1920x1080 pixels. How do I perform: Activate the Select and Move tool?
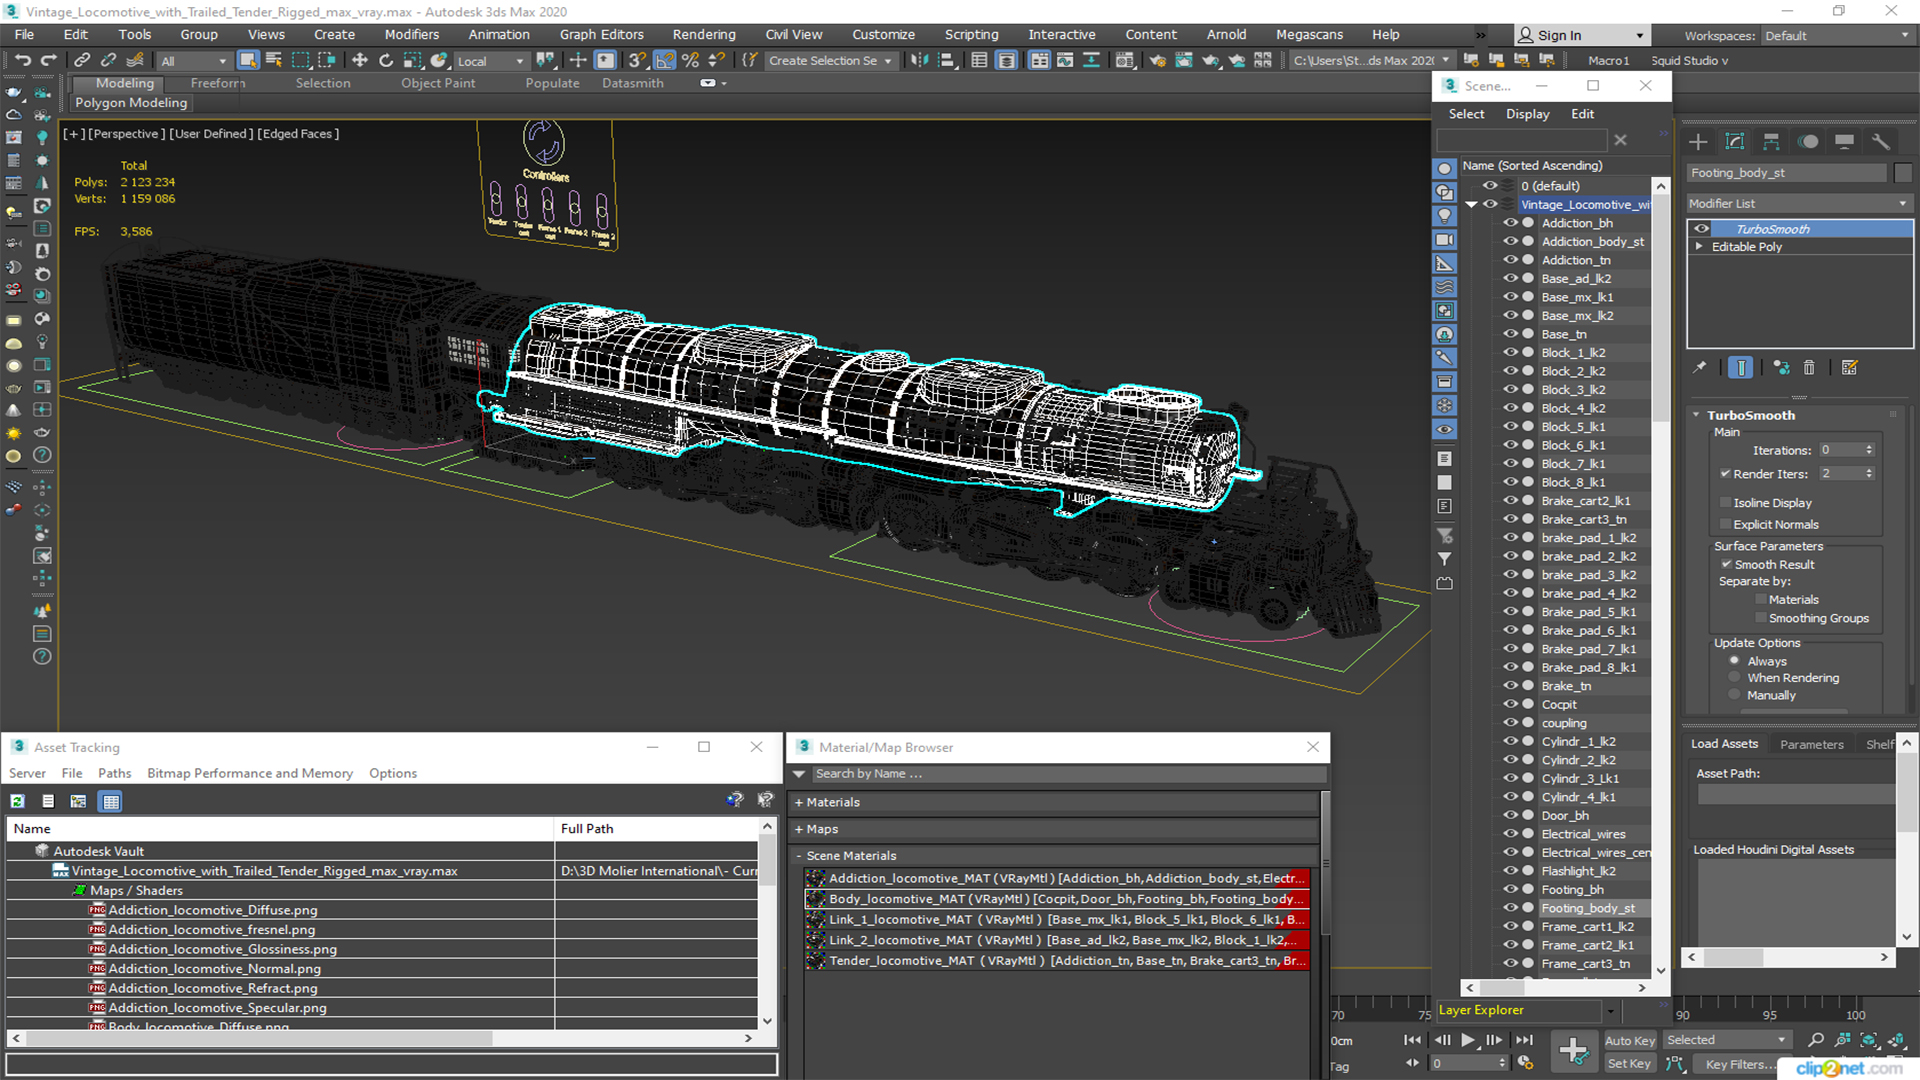pos(360,61)
